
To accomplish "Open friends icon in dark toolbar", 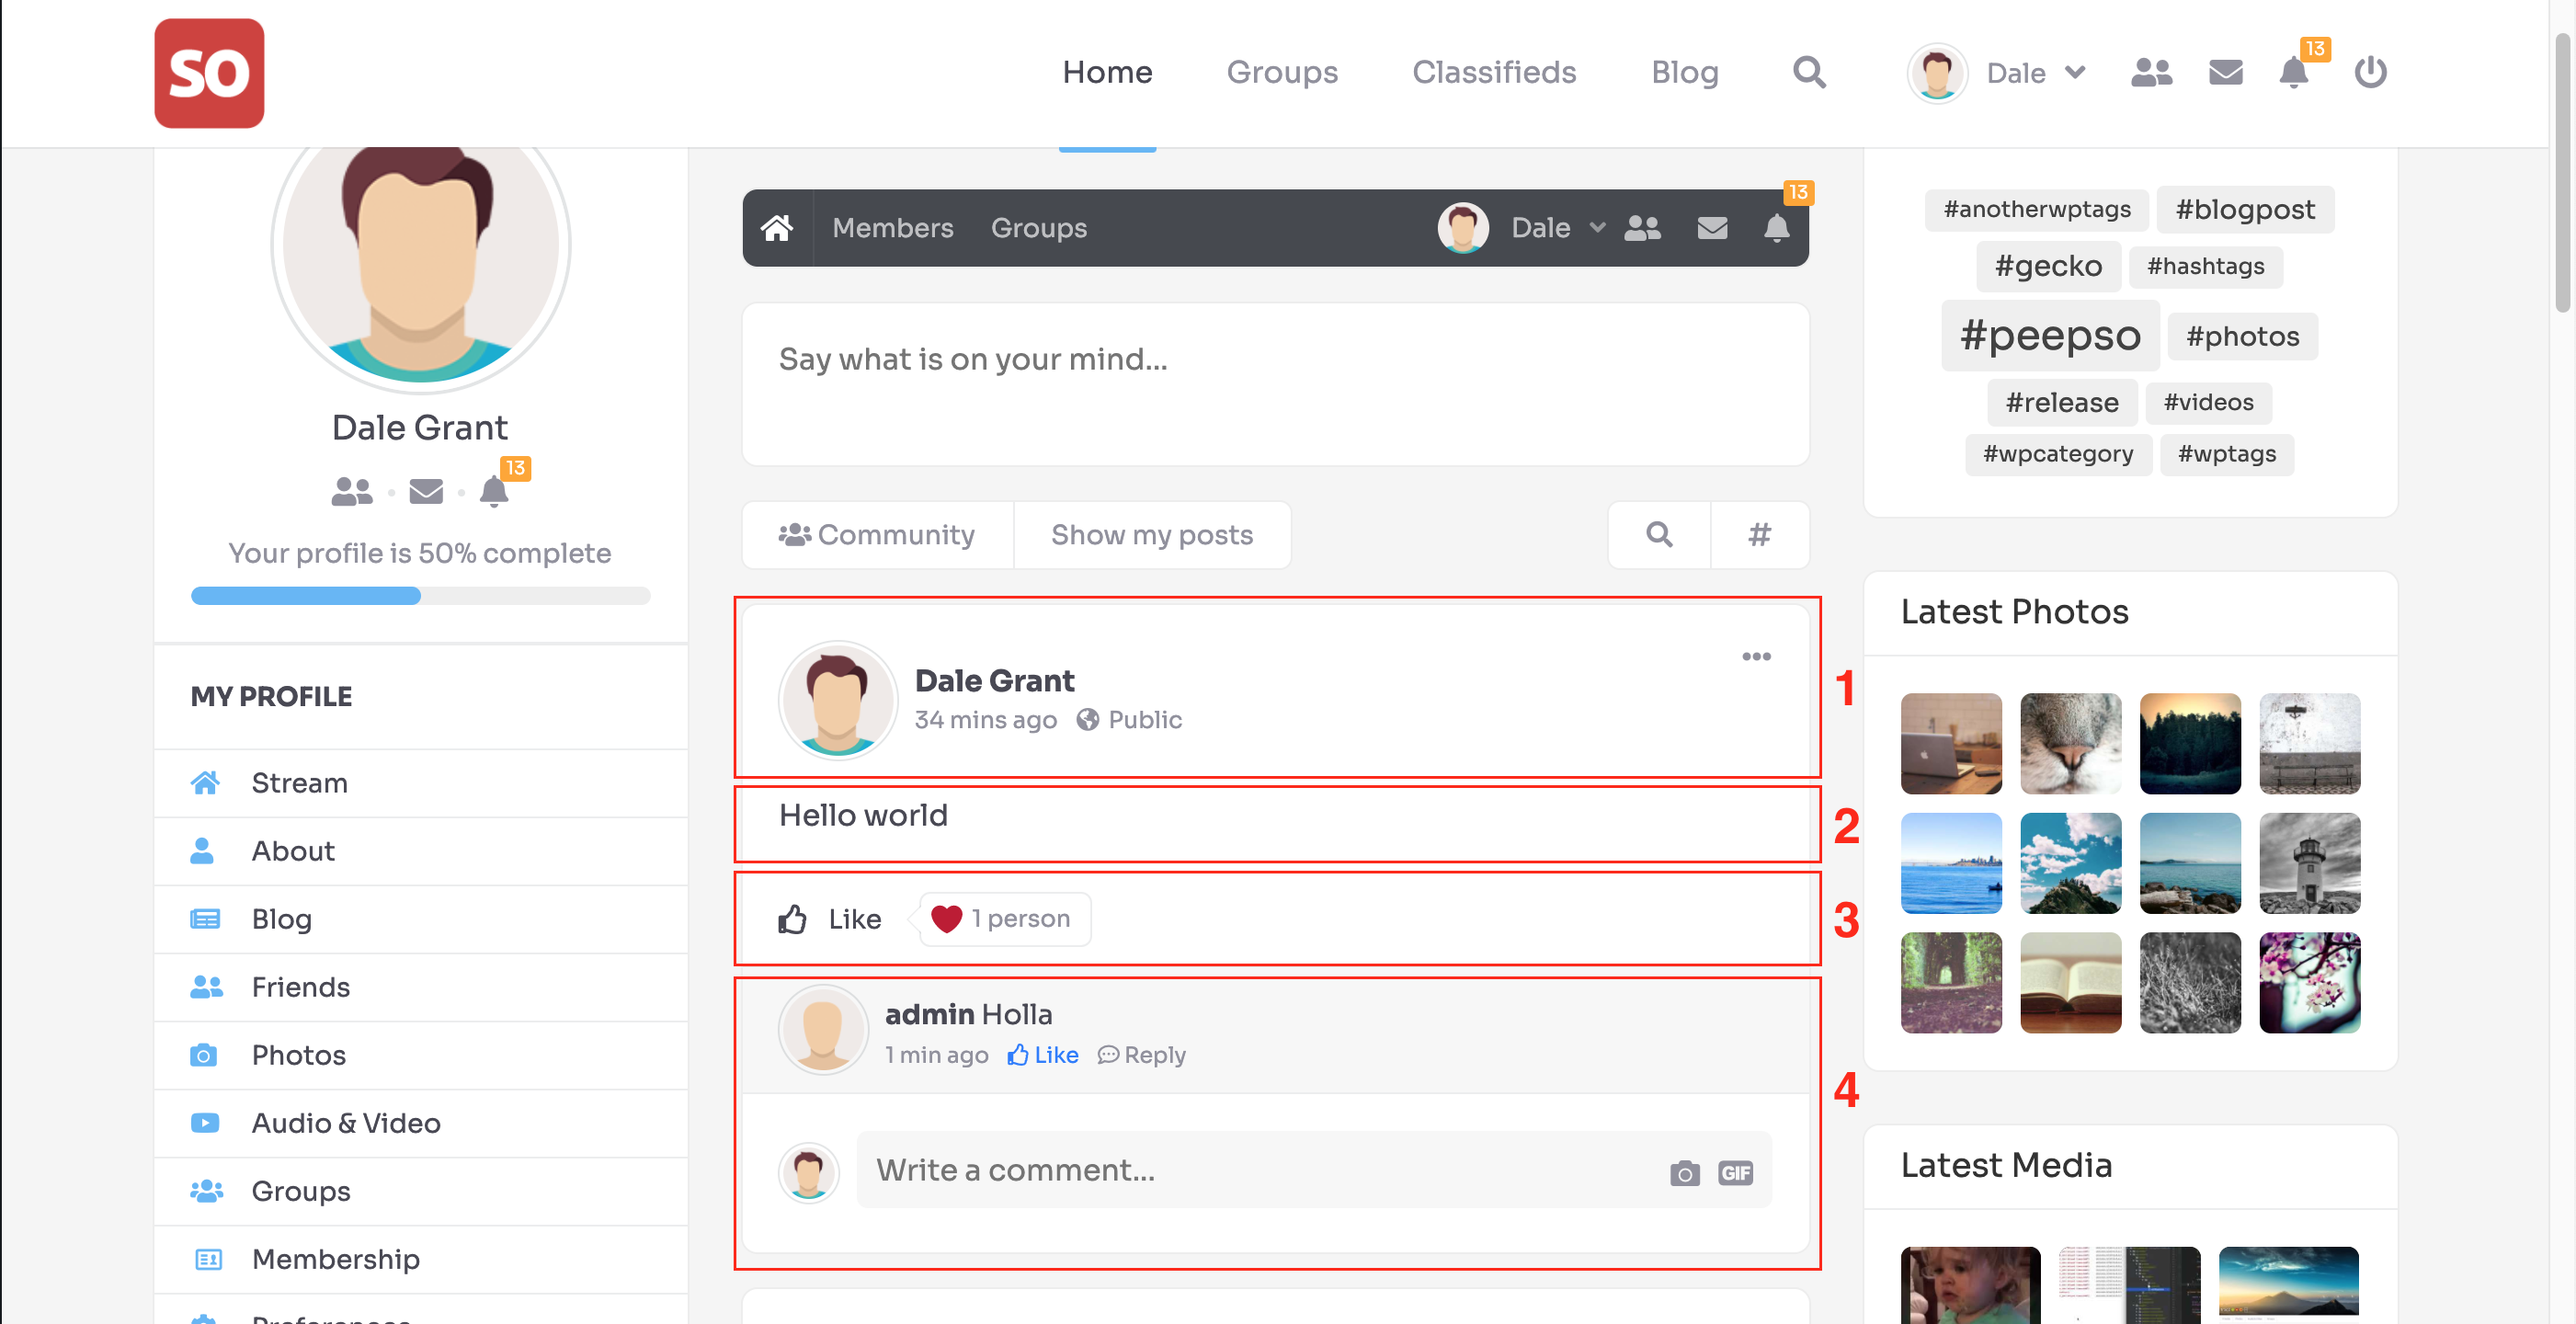I will (1642, 228).
